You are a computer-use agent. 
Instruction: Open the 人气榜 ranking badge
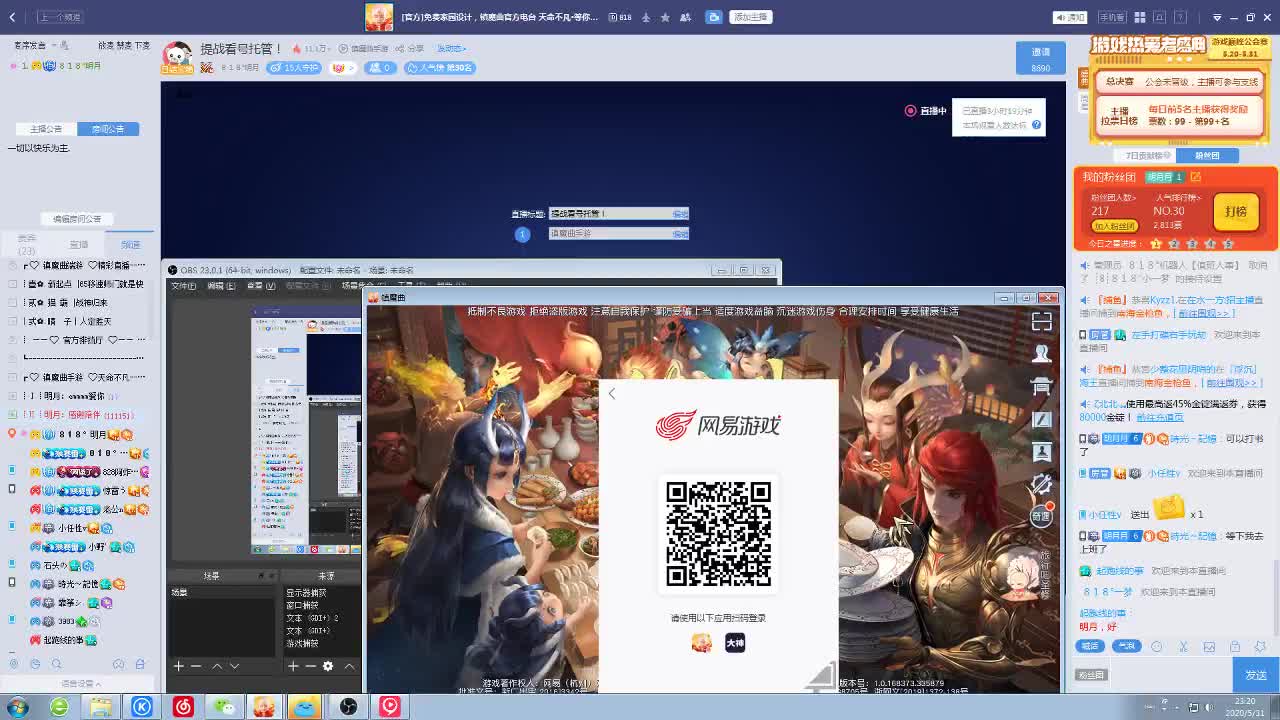[x=439, y=68]
